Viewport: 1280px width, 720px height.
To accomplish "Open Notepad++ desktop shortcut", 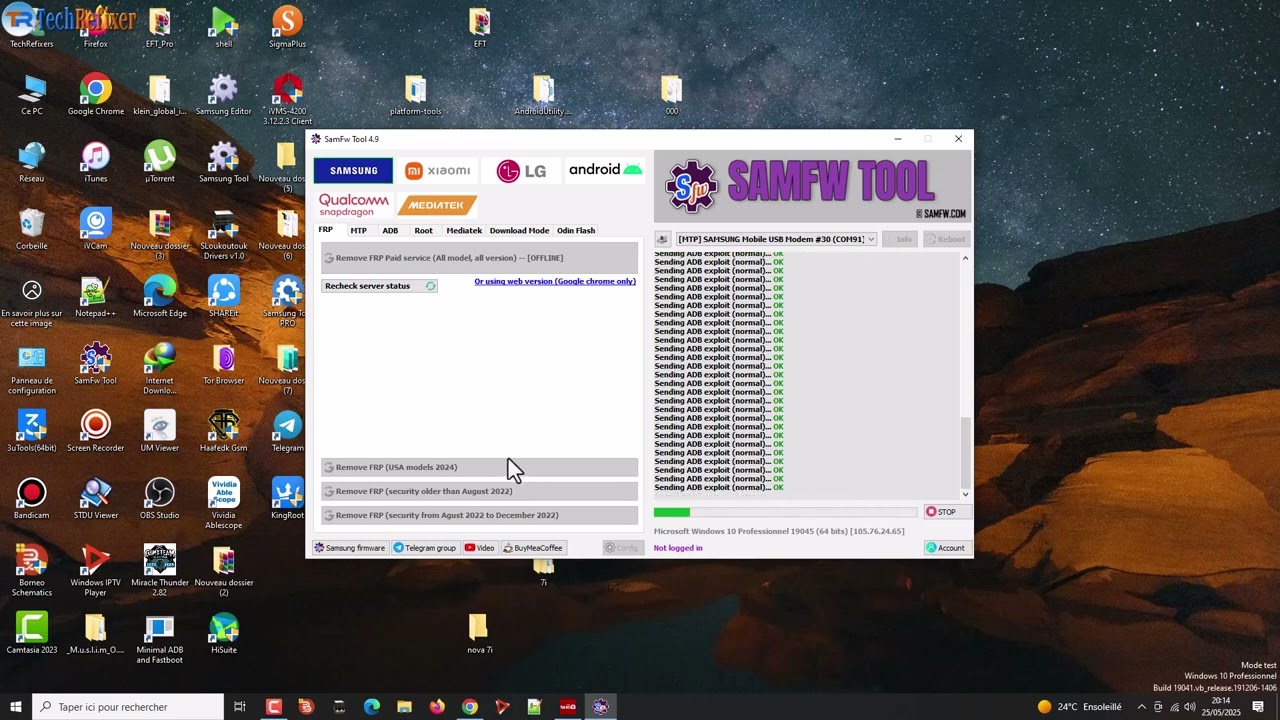I will point(96,297).
